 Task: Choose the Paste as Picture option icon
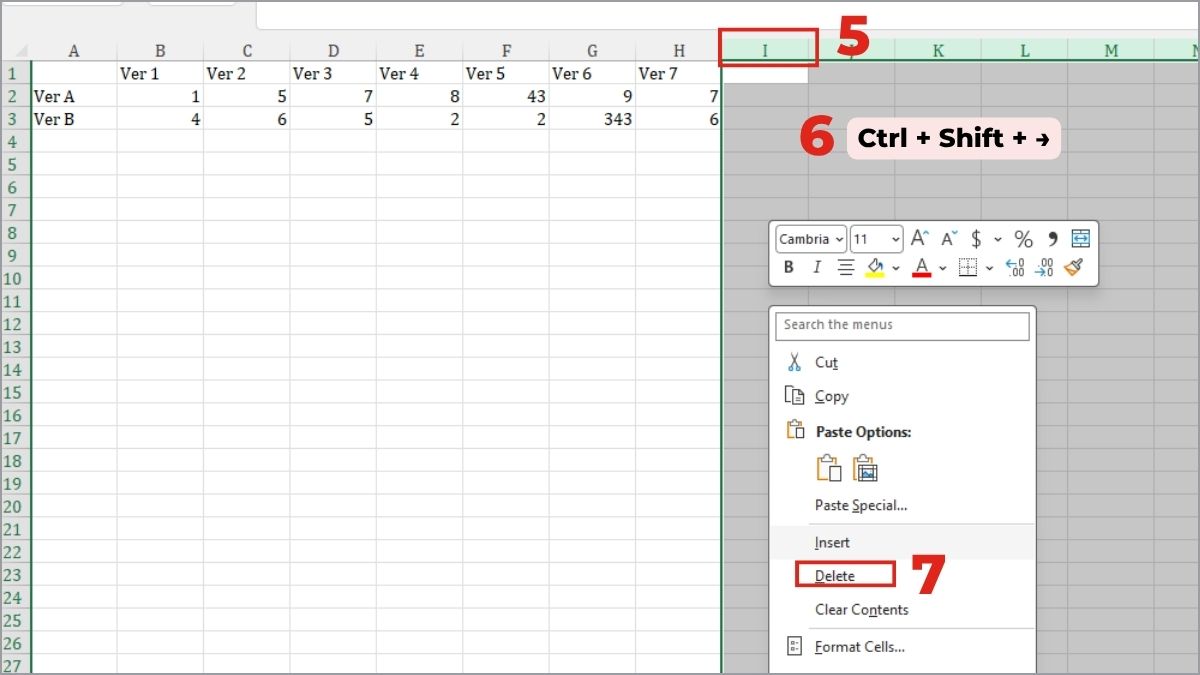tap(865, 468)
